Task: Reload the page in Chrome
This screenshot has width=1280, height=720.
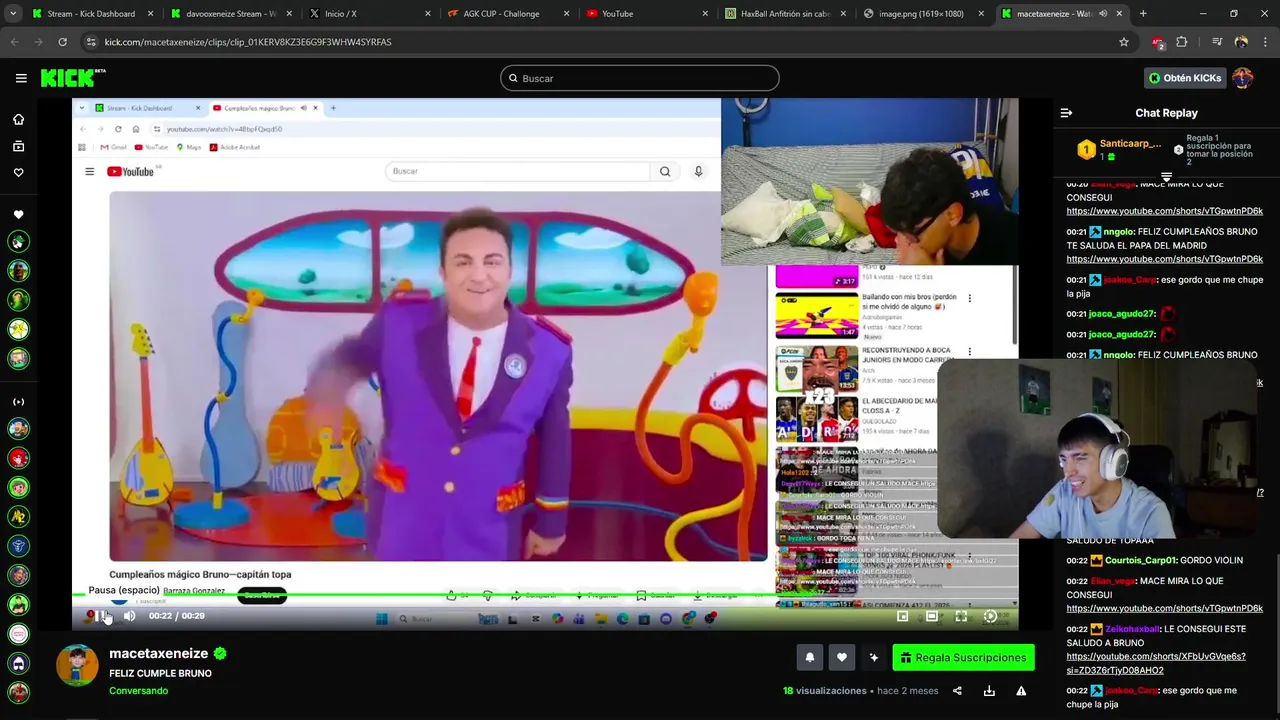Action: point(62,42)
